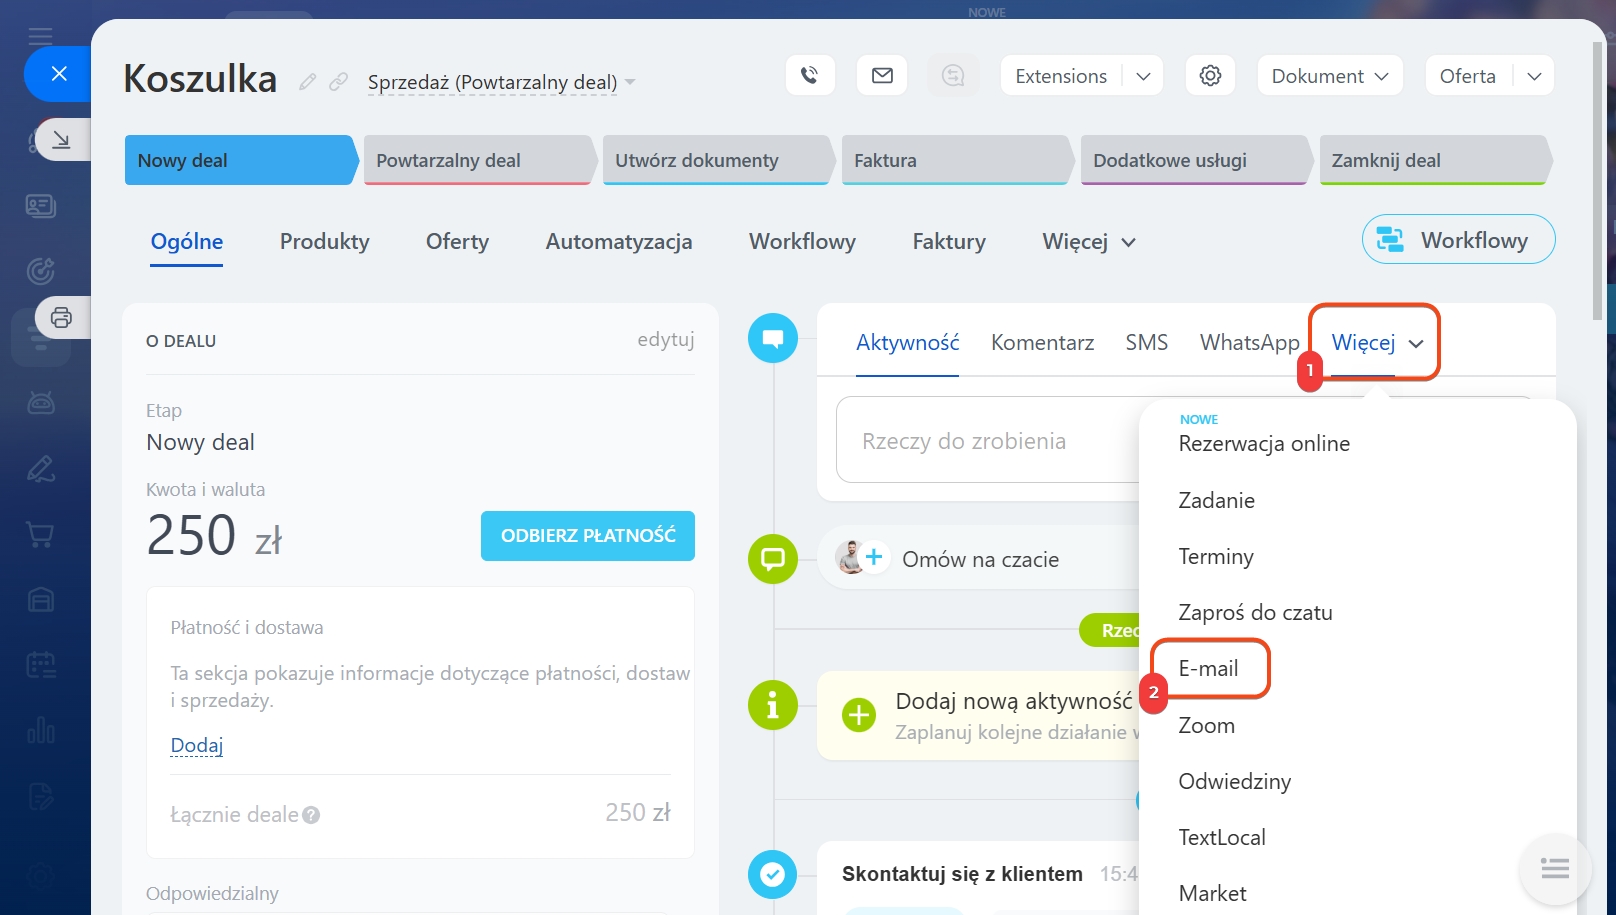
Task: Click the pencil icon beside Koszulka title
Action: [x=308, y=82]
